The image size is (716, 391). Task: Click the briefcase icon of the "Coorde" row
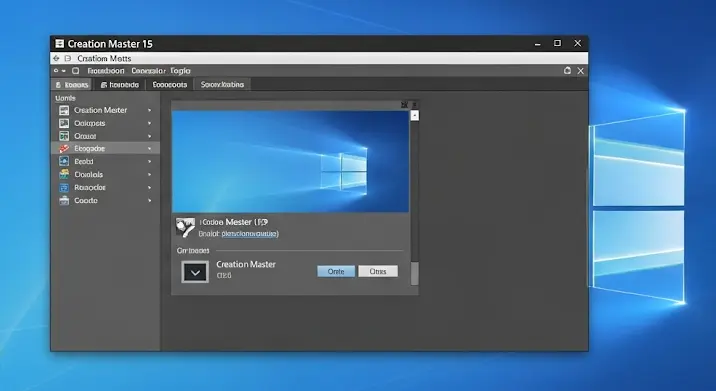pyautogui.click(x=64, y=200)
